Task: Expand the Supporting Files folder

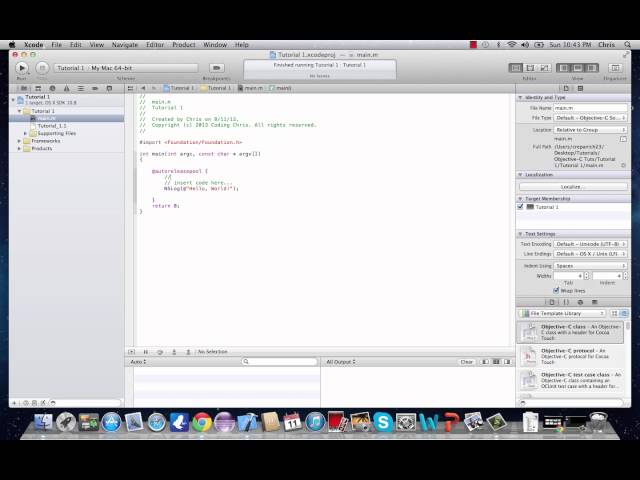Action: coord(25,133)
